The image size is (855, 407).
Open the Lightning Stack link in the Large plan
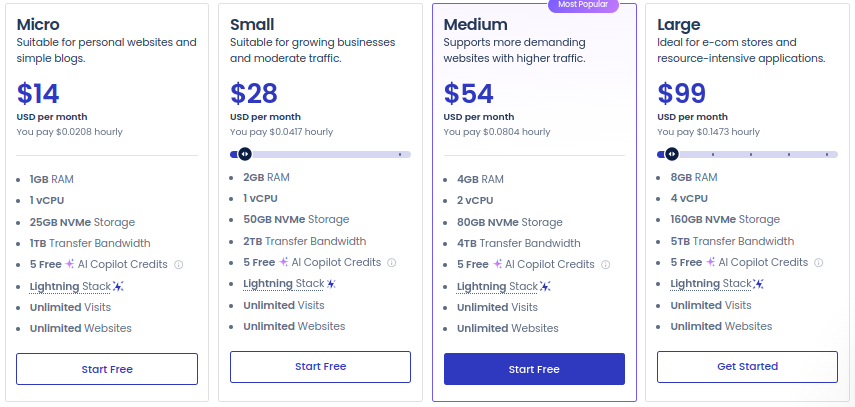(x=709, y=284)
